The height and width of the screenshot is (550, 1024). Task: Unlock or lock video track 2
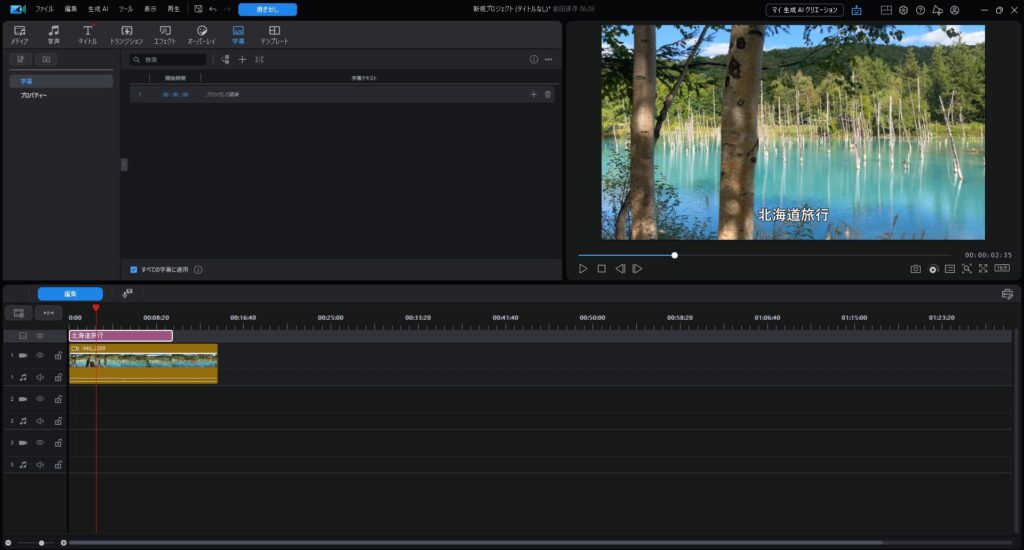point(58,399)
